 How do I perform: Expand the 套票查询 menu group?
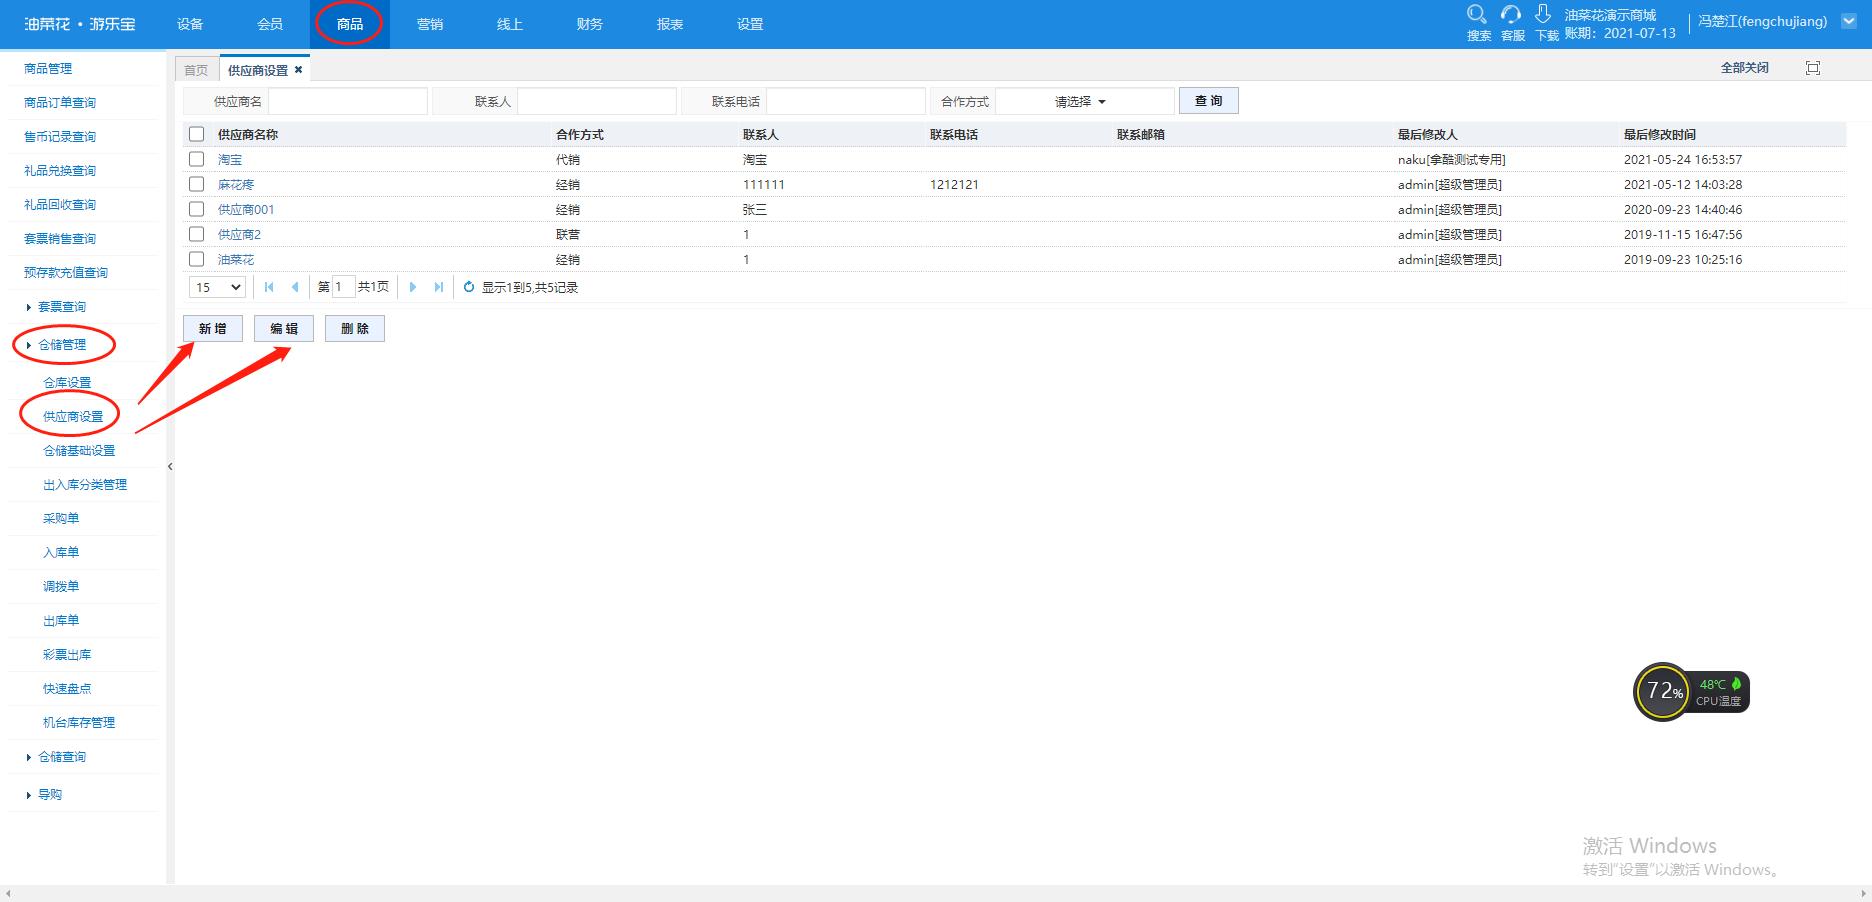[61, 307]
